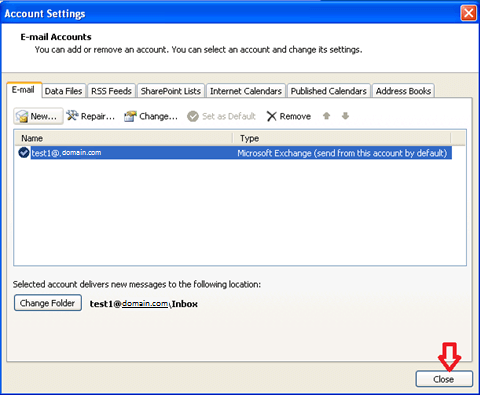Viewport: 480px width, 395px height.
Task: Click the Change account folder icon
Action: tap(130, 116)
